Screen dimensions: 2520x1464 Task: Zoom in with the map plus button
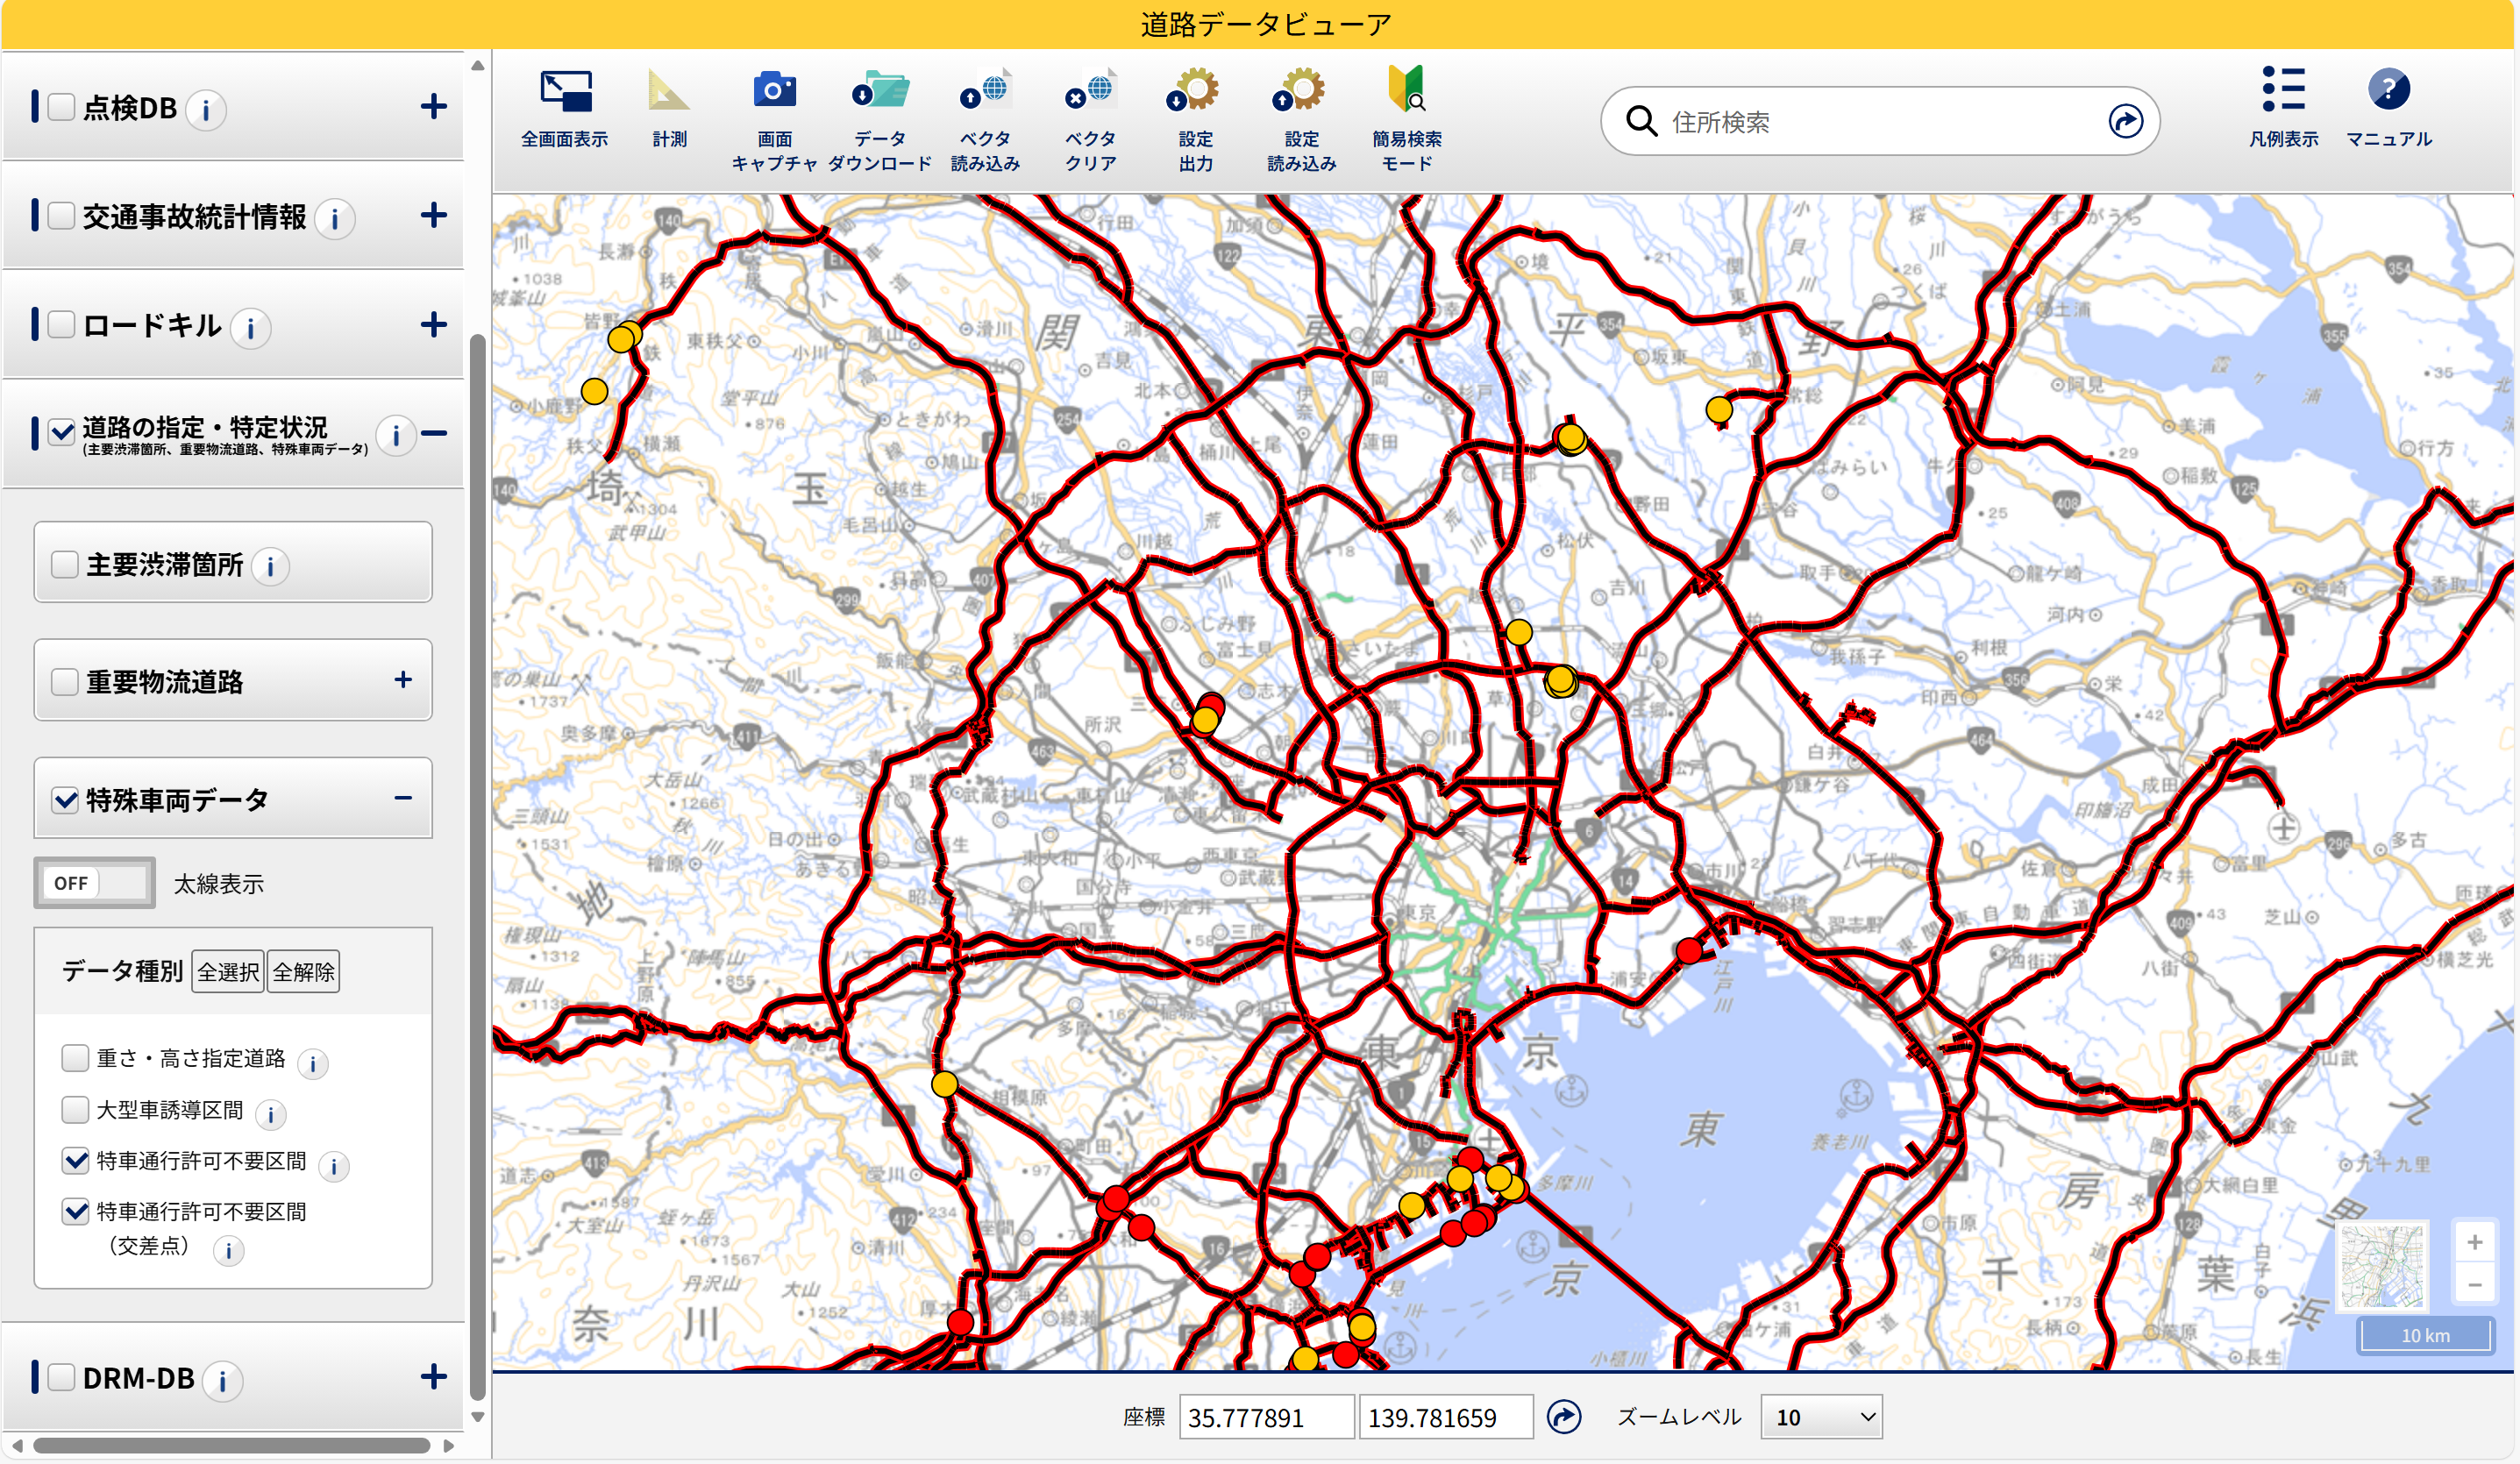(x=2475, y=1242)
